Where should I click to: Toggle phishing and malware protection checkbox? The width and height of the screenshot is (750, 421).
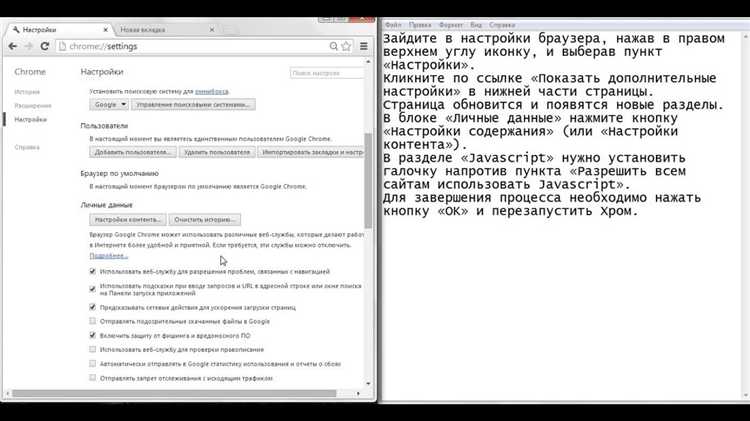click(92, 335)
